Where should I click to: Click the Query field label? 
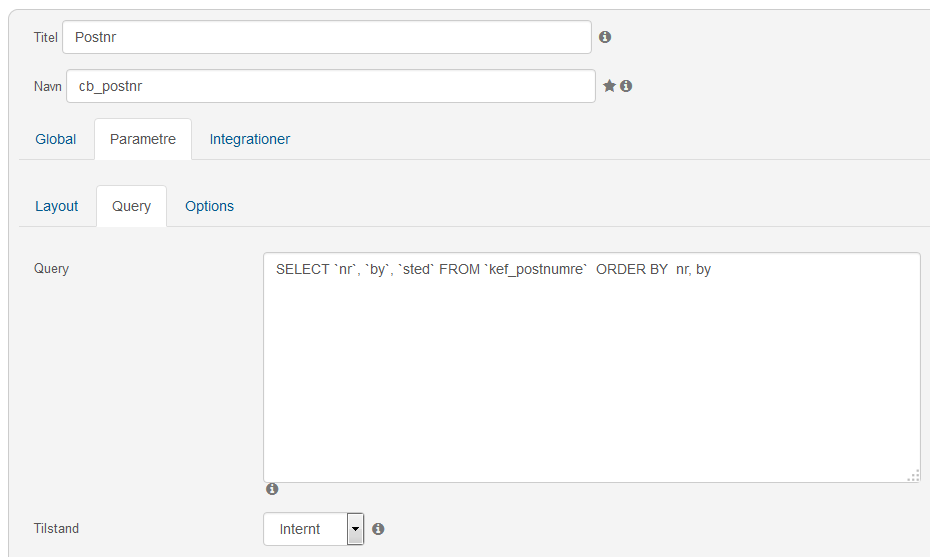(x=52, y=269)
